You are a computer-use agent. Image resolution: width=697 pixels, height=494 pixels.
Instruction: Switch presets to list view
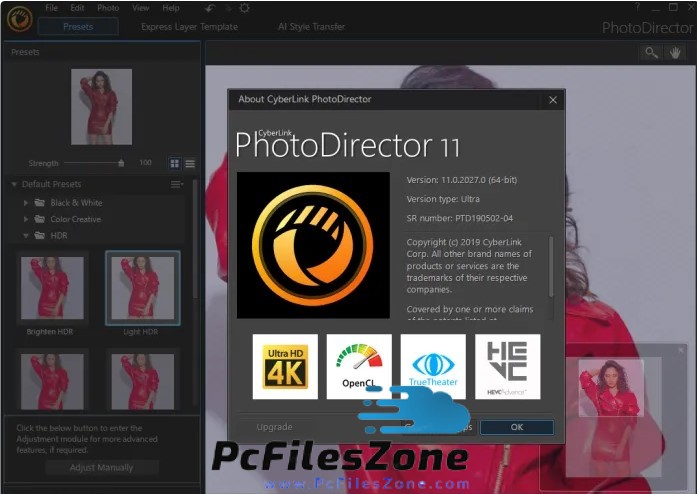[x=189, y=163]
